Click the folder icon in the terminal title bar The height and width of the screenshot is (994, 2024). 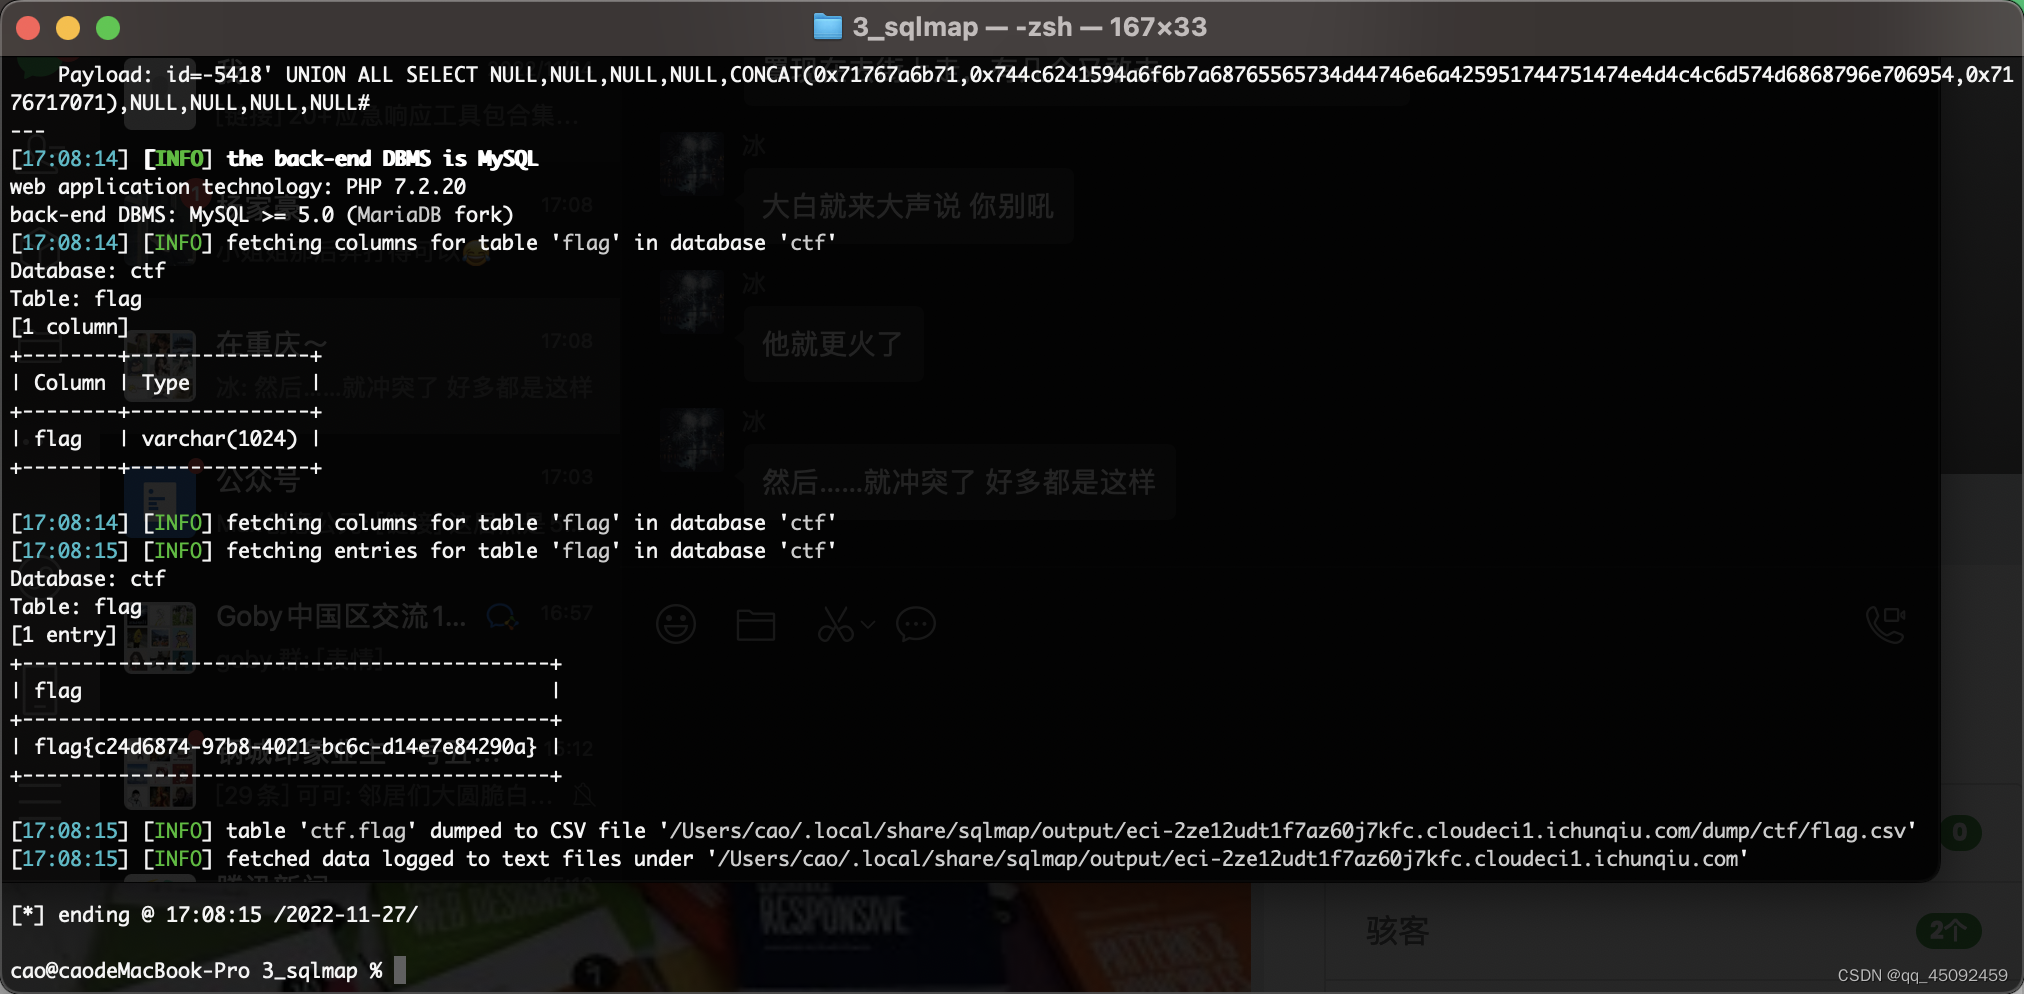[828, 27]
